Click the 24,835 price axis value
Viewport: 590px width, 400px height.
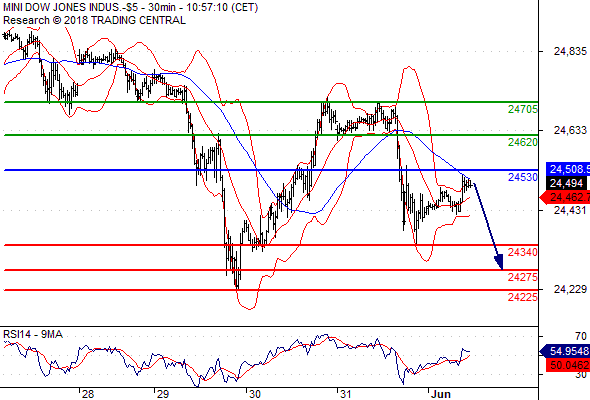570,51
